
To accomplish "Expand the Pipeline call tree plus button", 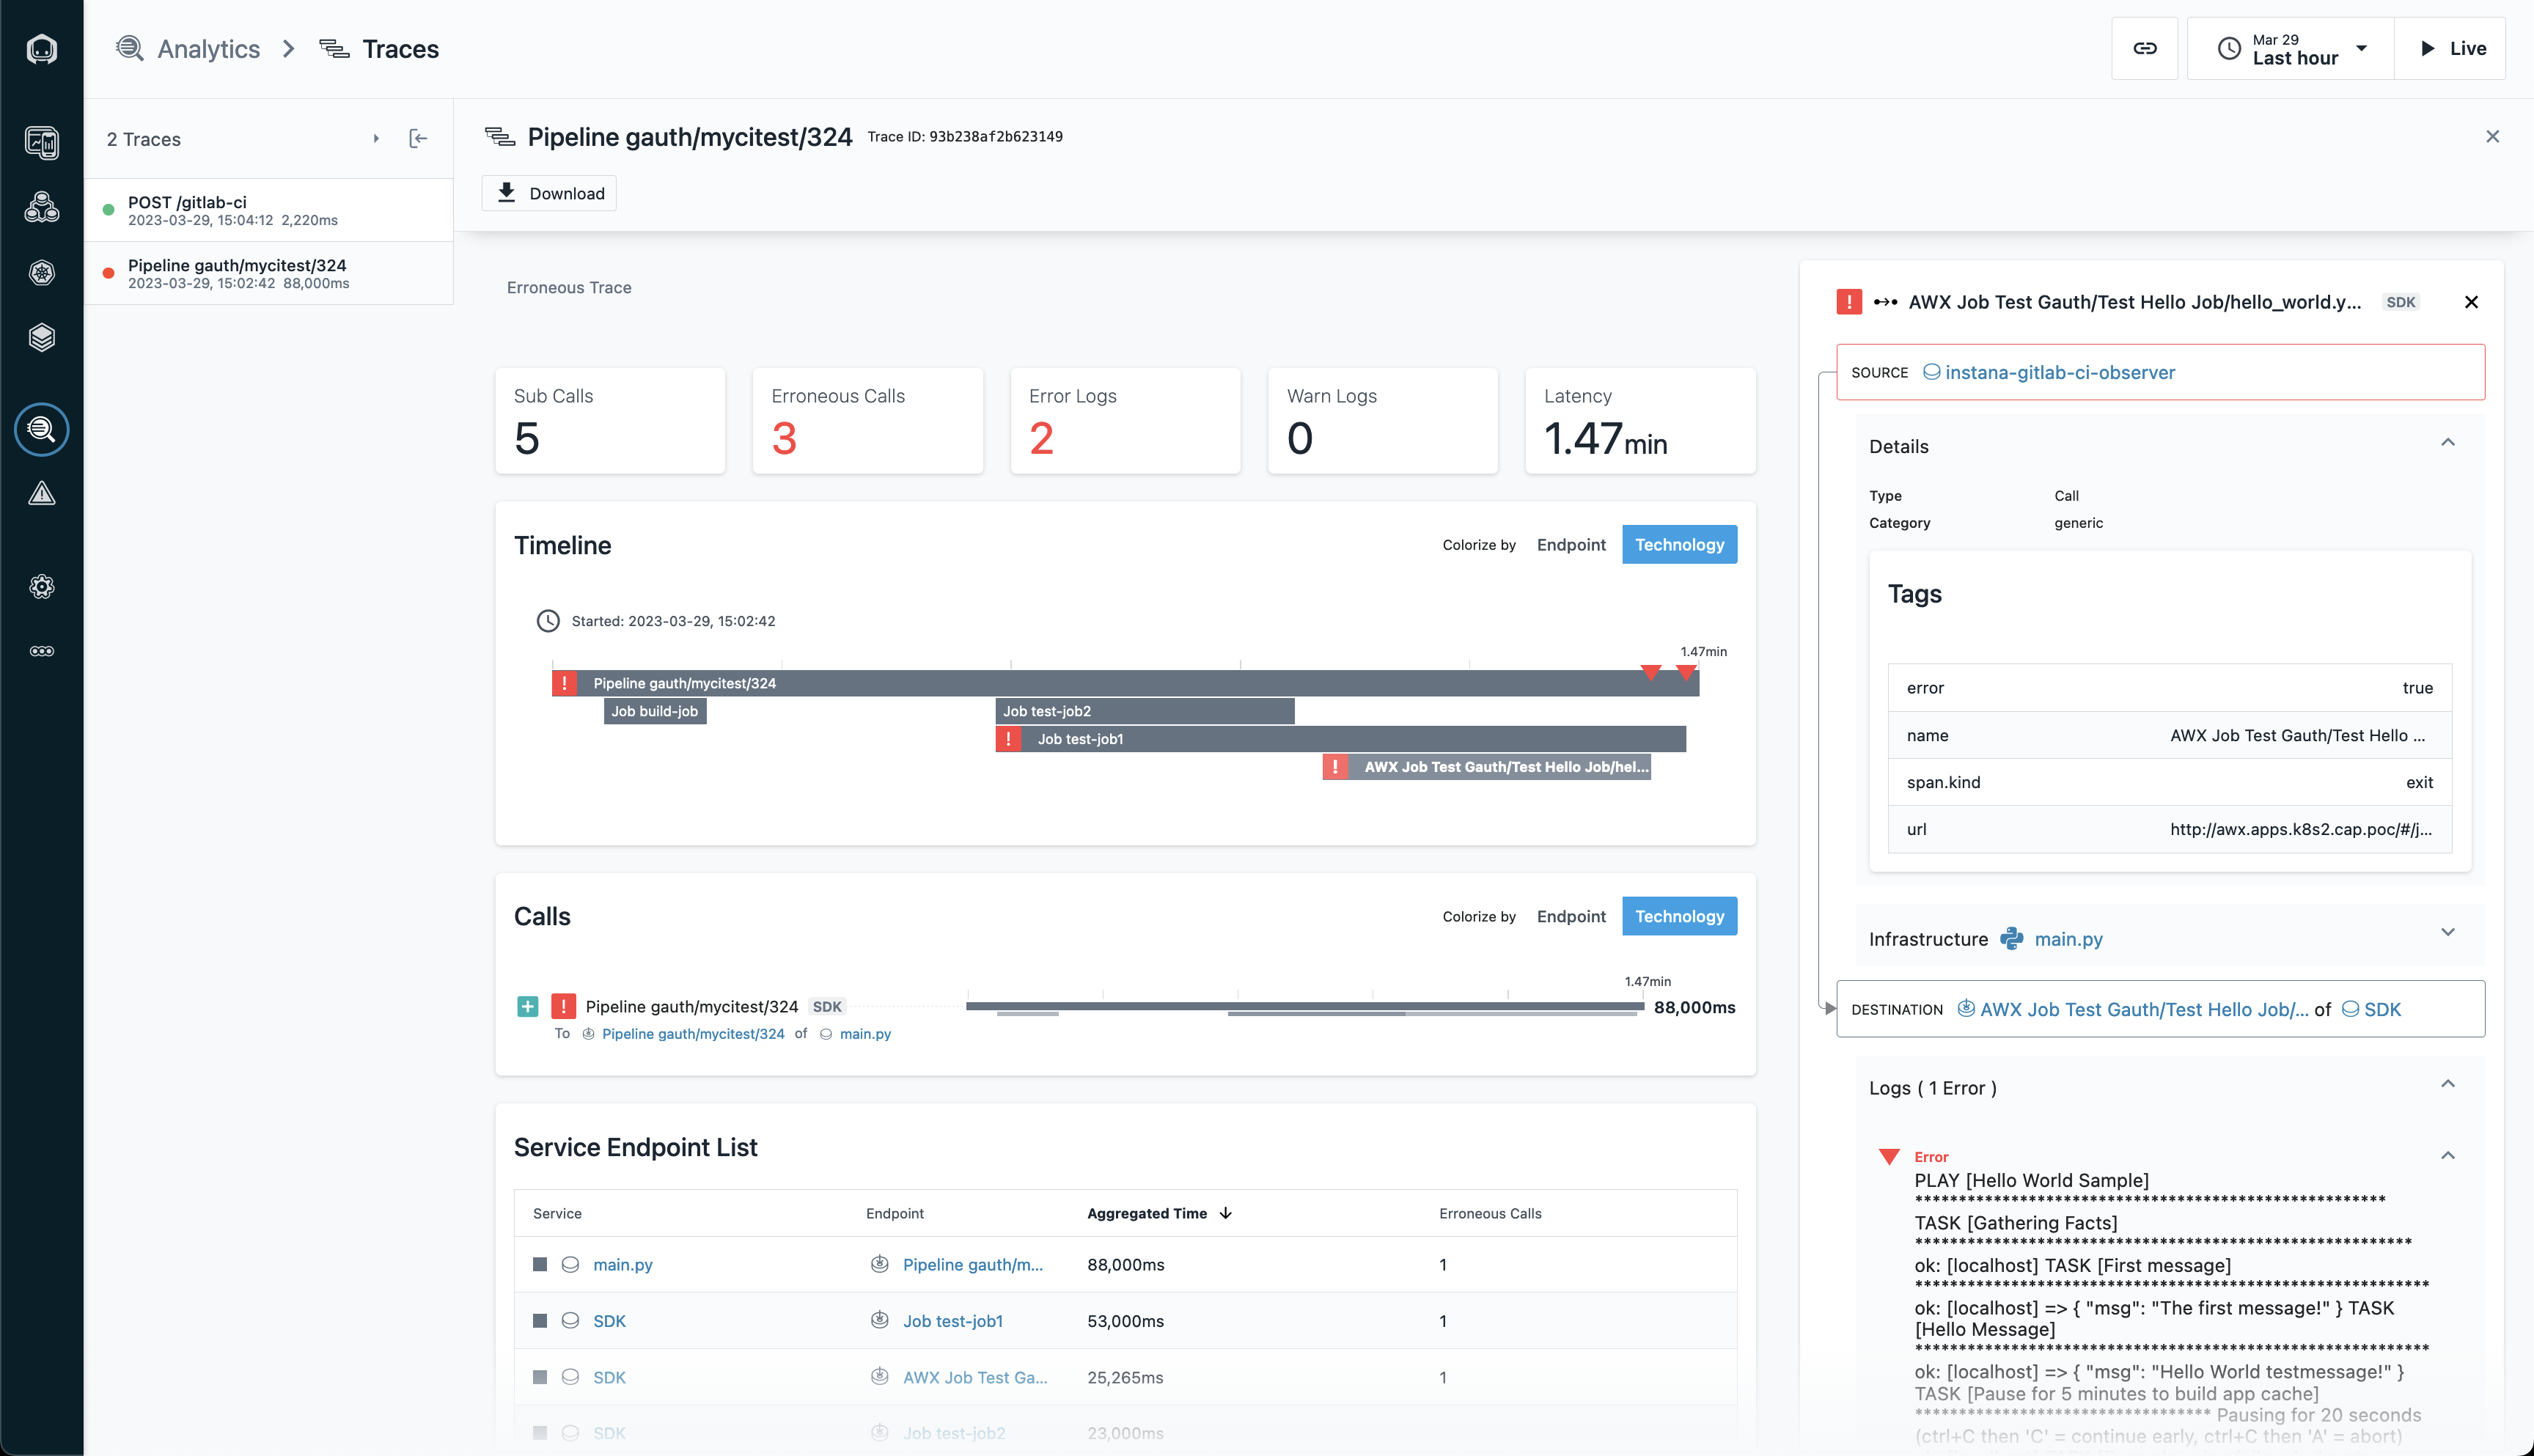I will (x=528, y=1007).
